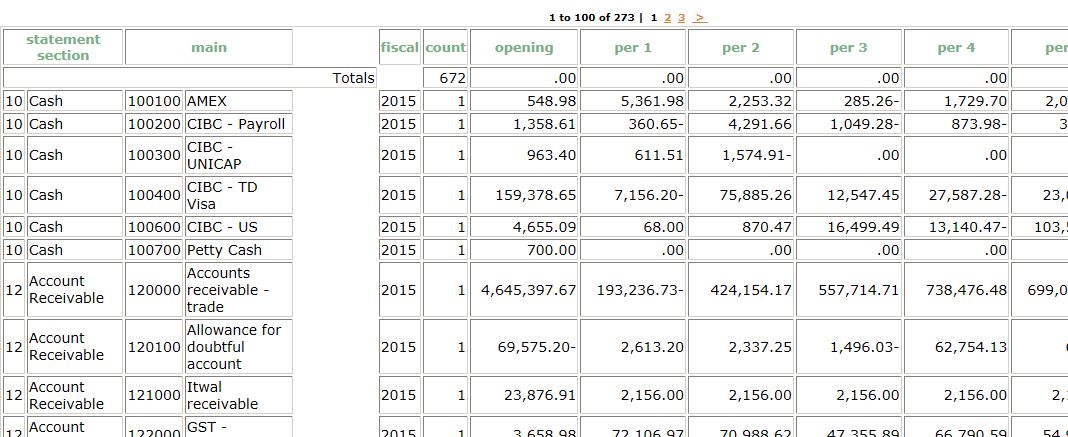Image resolution: width=1068 pixels, height=437 pixels.
Task: Click the 'per 1' column header
Action: tap(633, 48)
